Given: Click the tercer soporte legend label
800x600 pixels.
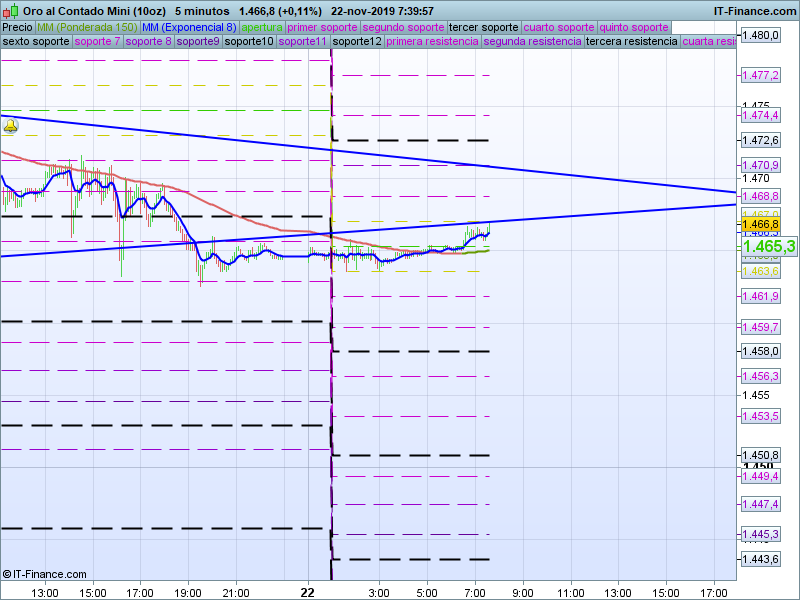Looking at the screenshot, I should [x=483, y=27].
